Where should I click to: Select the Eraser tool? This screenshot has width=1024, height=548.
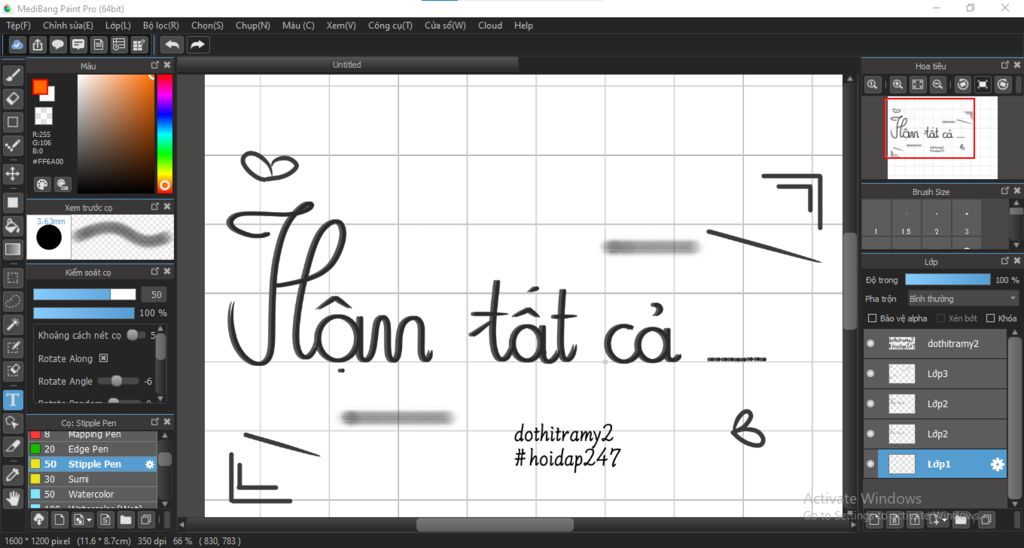tap(12, 99)
